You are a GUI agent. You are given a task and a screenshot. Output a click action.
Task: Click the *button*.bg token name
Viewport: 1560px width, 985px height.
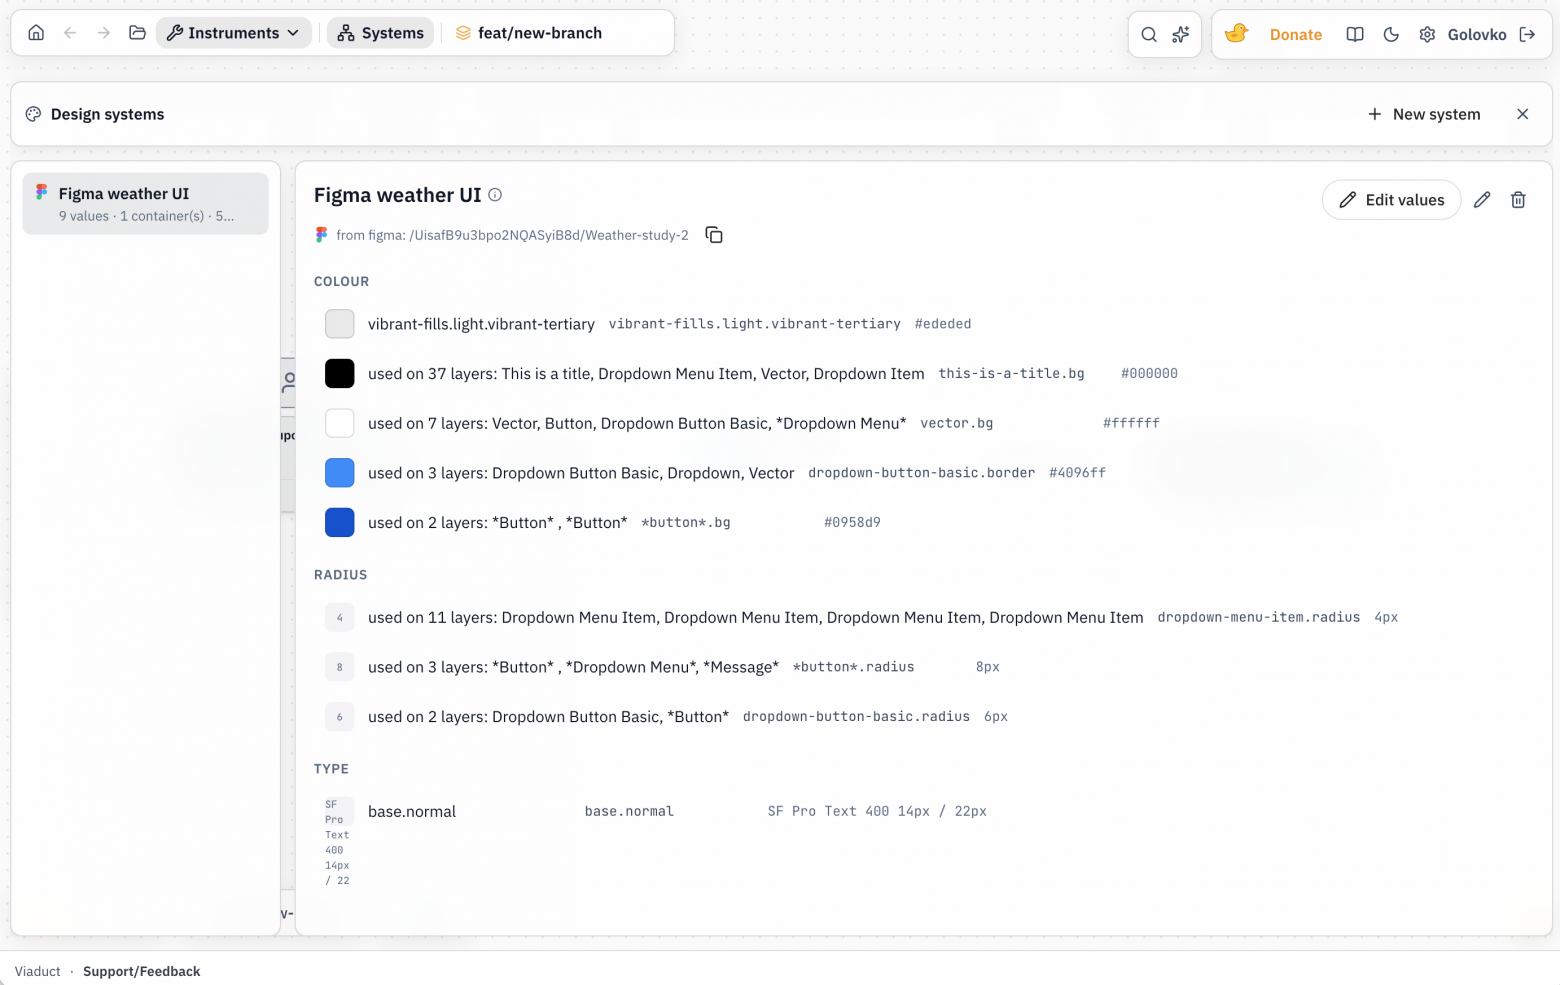[686, 523]
